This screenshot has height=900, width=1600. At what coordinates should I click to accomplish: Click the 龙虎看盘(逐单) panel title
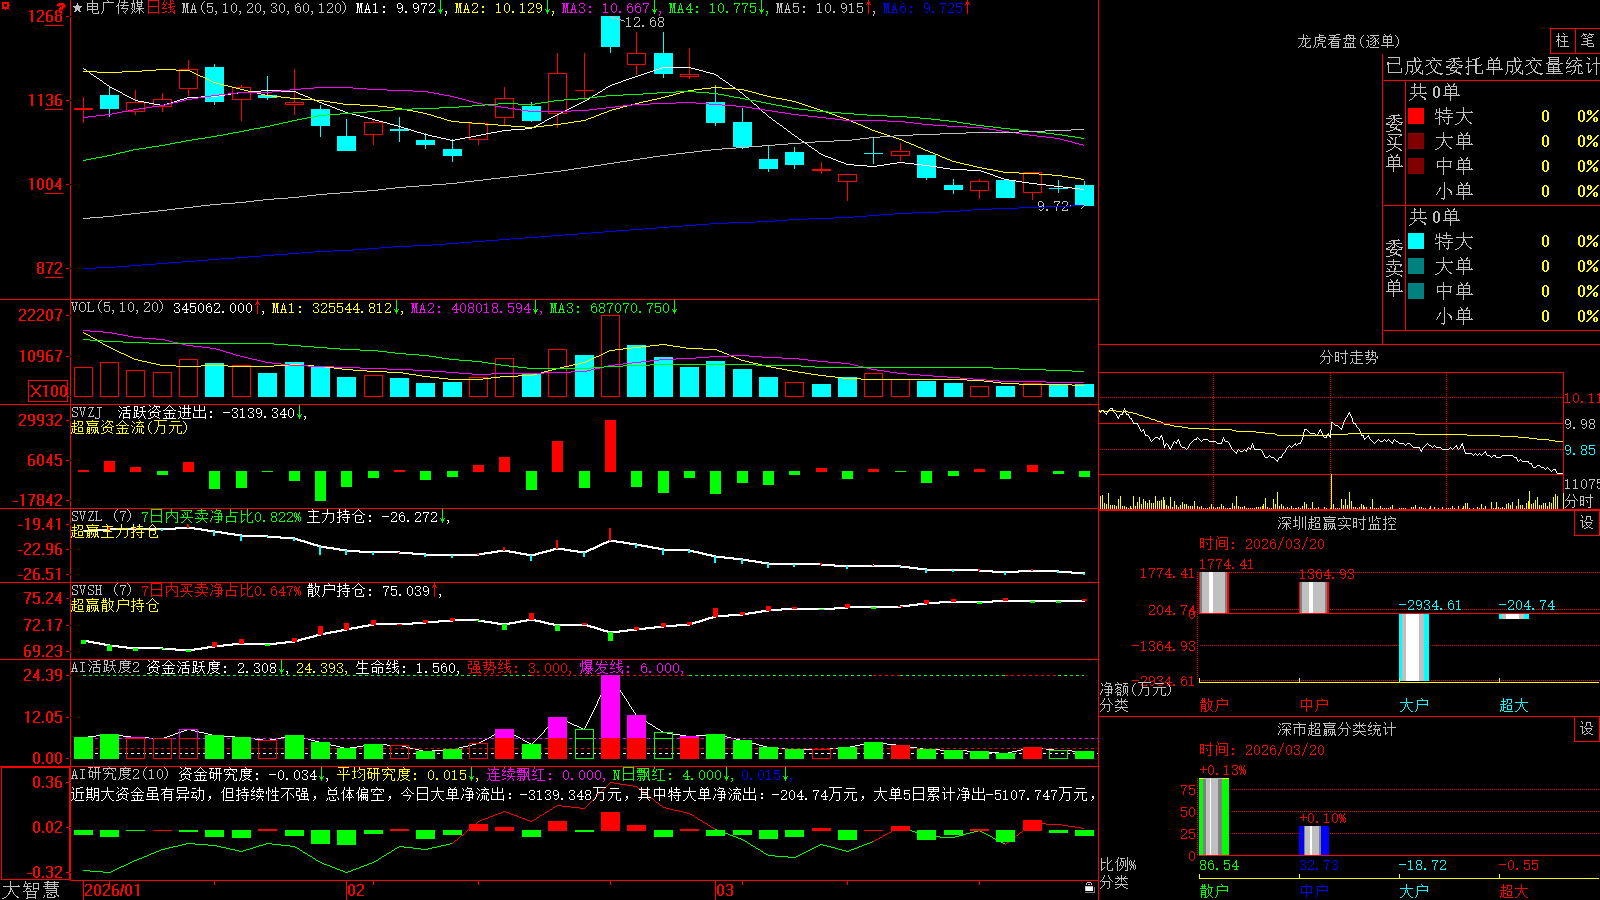[1348, 41]
